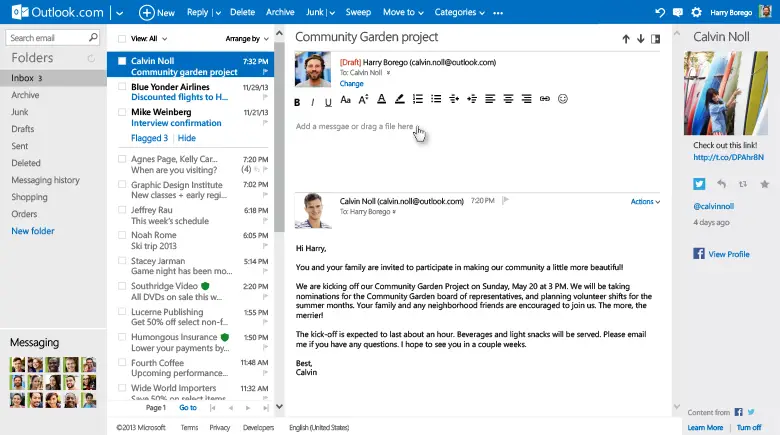Tick the select all messages checkbox

[x=121, y=39]
